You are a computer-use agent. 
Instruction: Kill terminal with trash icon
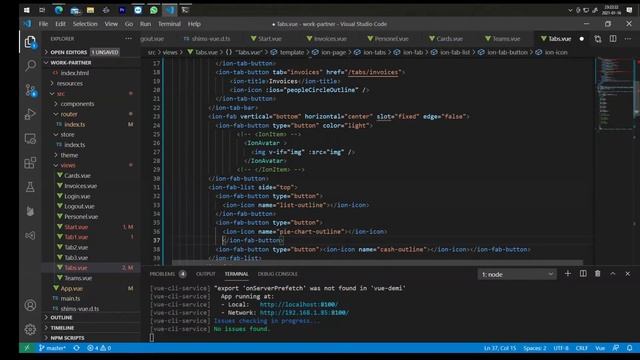(x=598, y=273)
